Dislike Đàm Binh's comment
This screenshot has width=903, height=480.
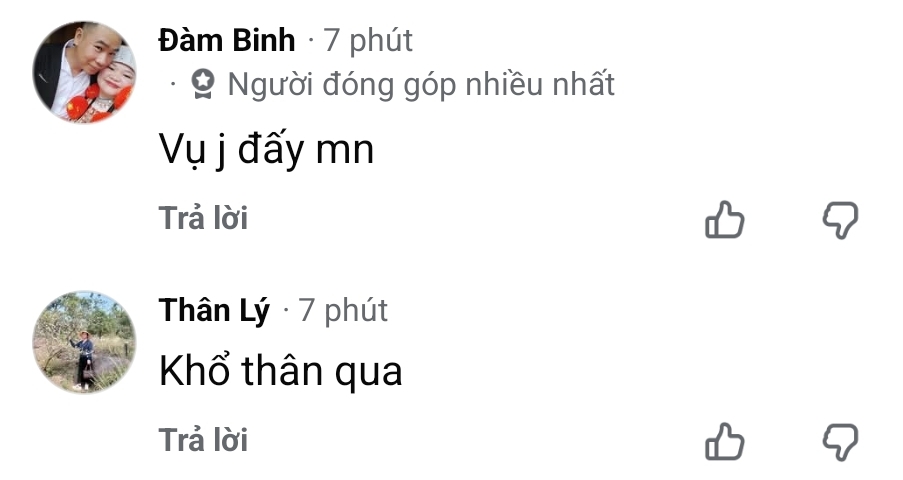(x=840, y=219)
